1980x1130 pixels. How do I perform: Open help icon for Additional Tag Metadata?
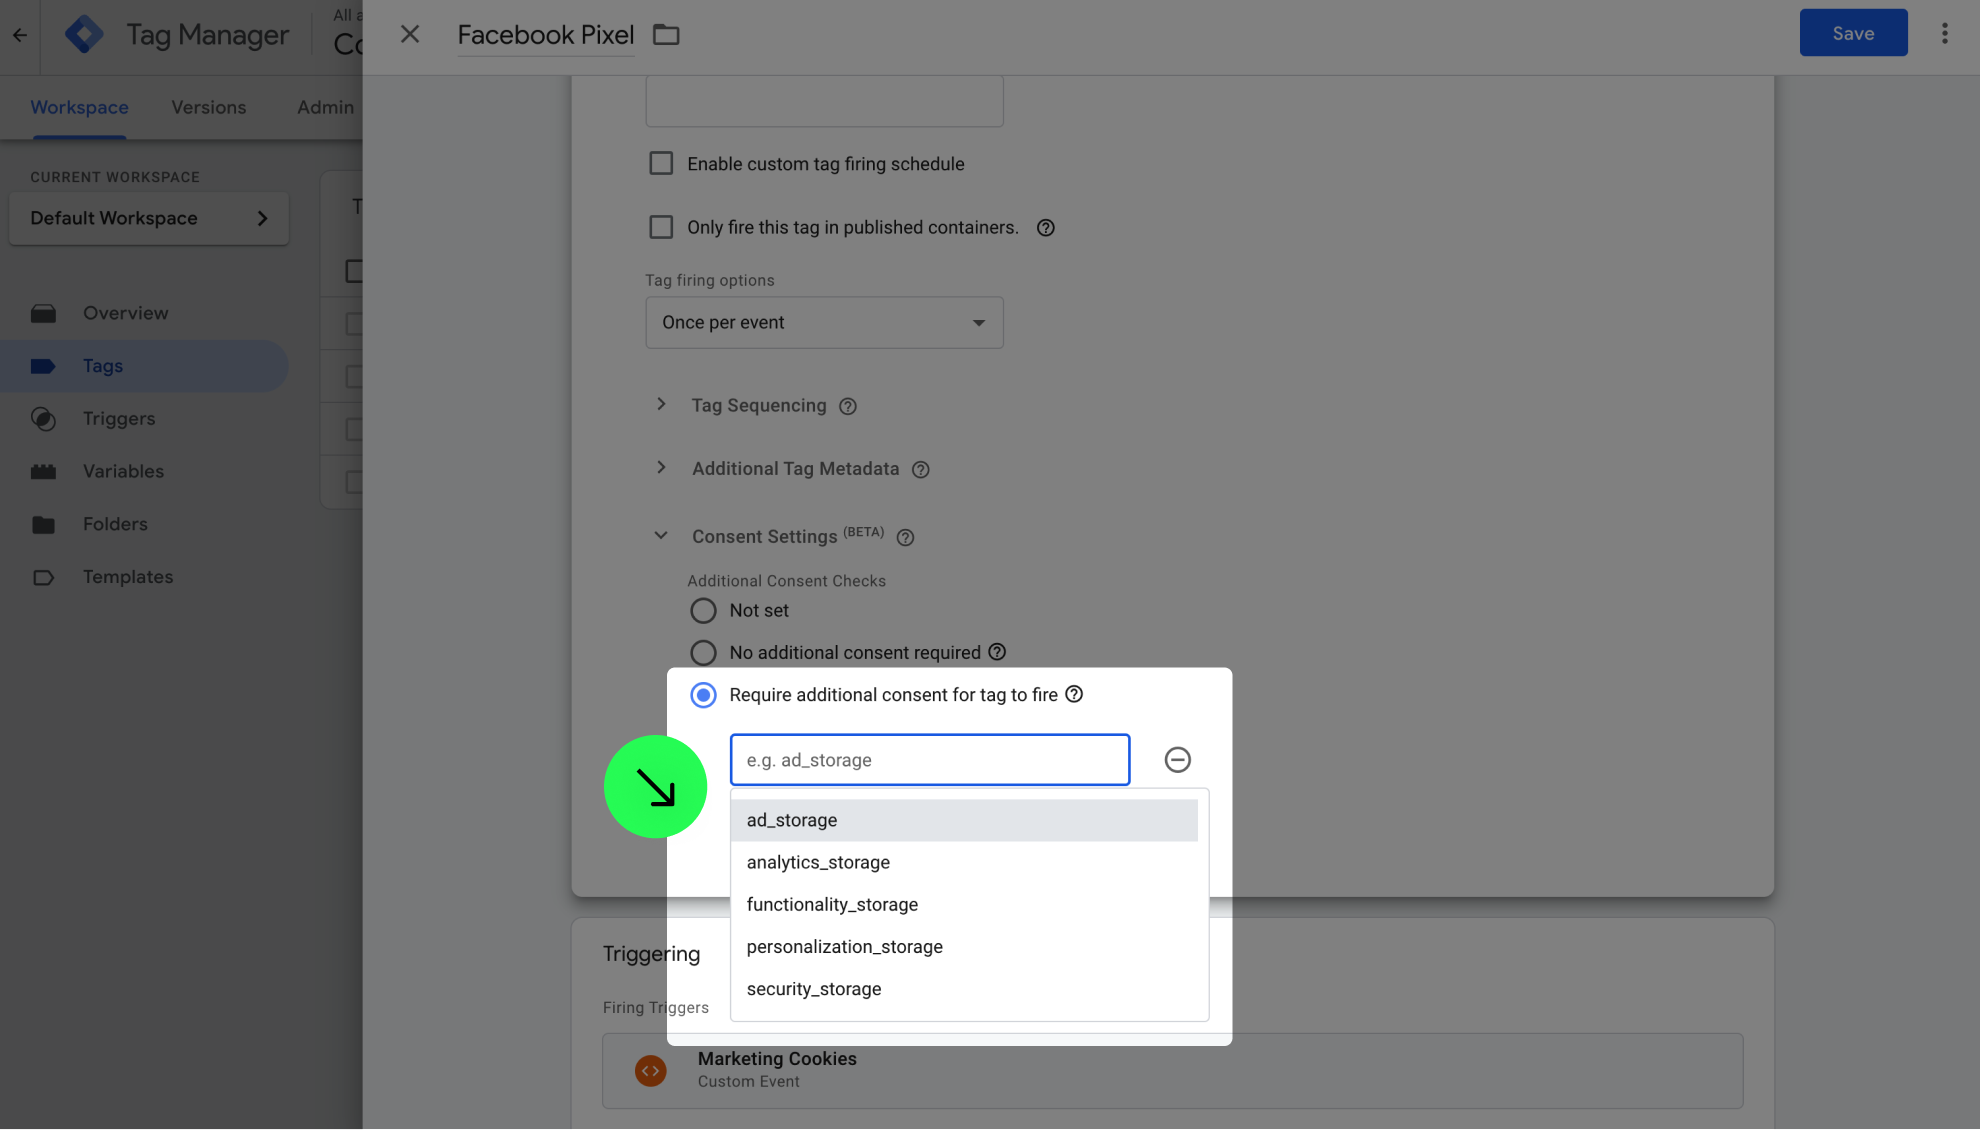tap(921, 470)
